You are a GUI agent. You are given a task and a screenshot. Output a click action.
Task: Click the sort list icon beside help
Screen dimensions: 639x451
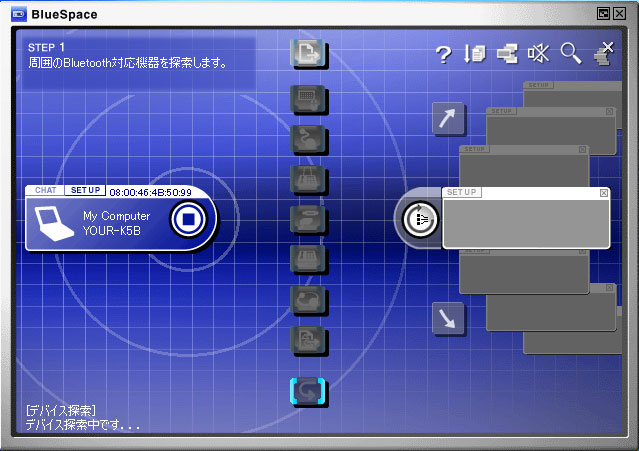coord(475,55)
